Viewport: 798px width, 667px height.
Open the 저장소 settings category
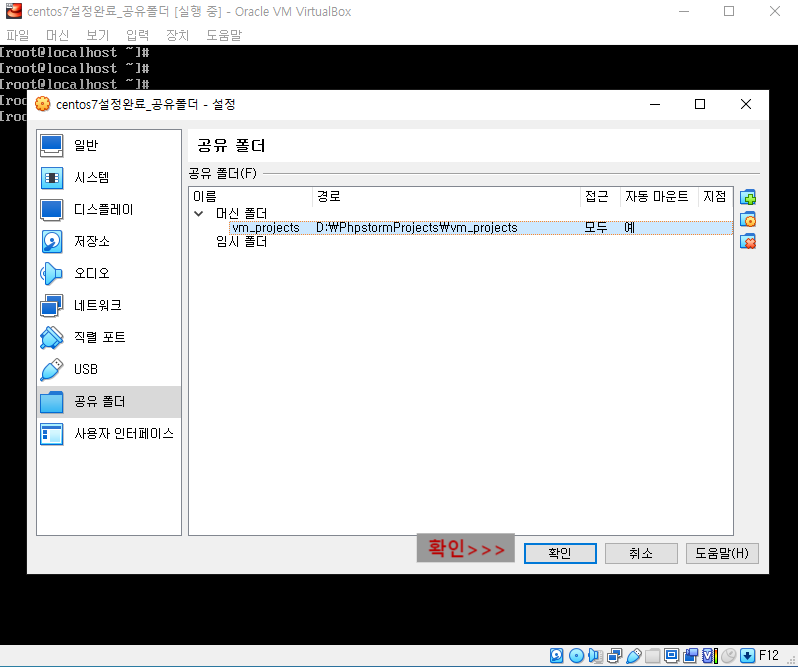click(x=108, y=242)
